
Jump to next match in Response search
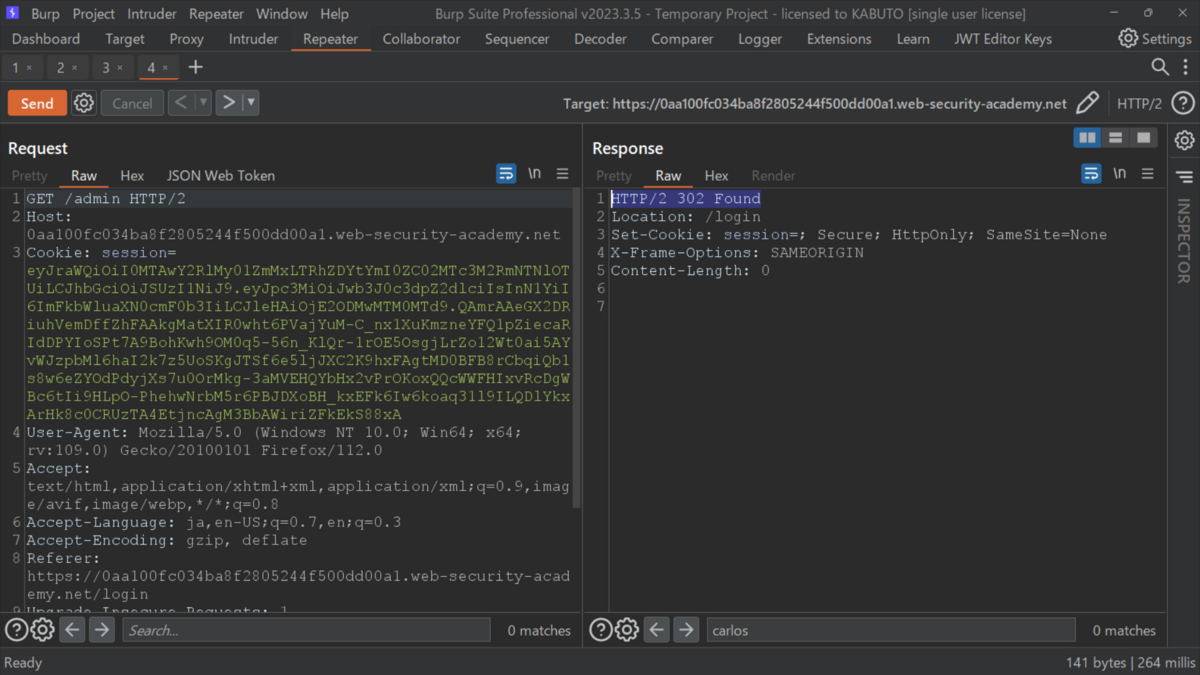686,630
